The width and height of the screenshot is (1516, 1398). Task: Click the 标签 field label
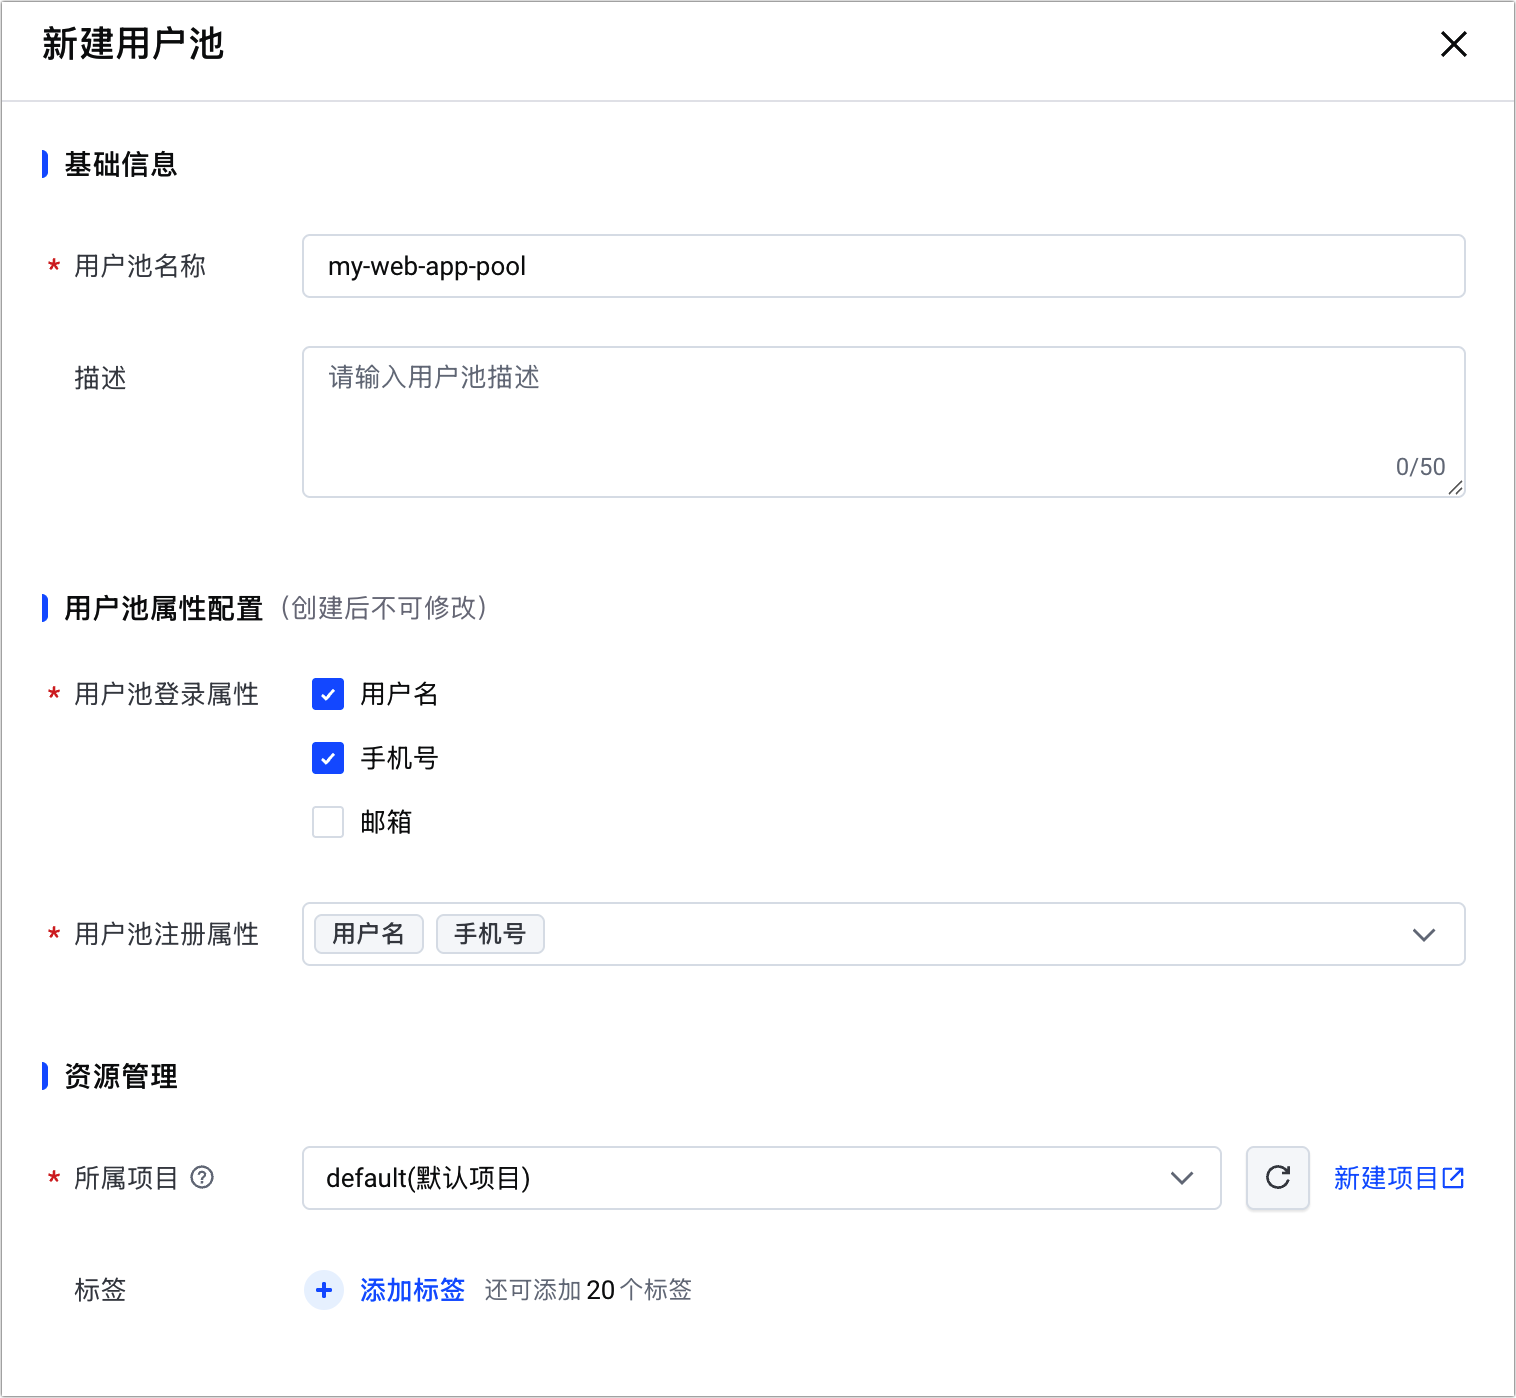pos(100,1290)
